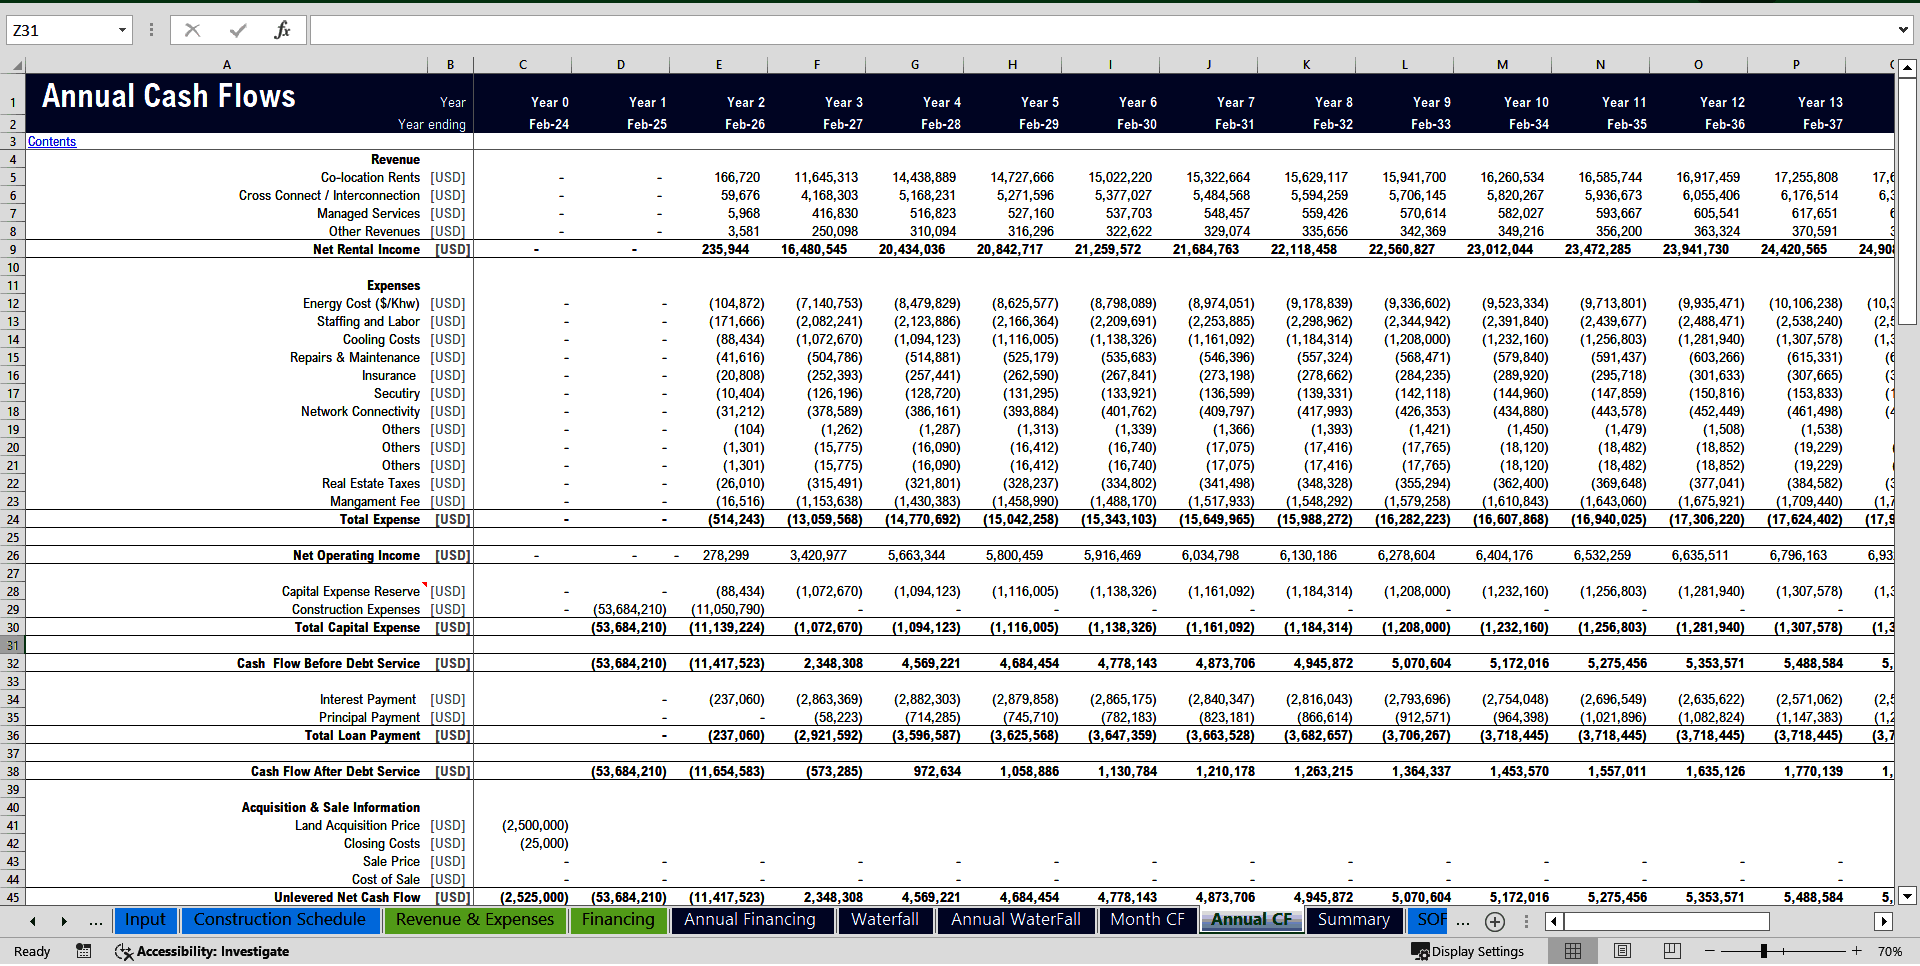
Task: Select column E header
Action: click(719, 65)
